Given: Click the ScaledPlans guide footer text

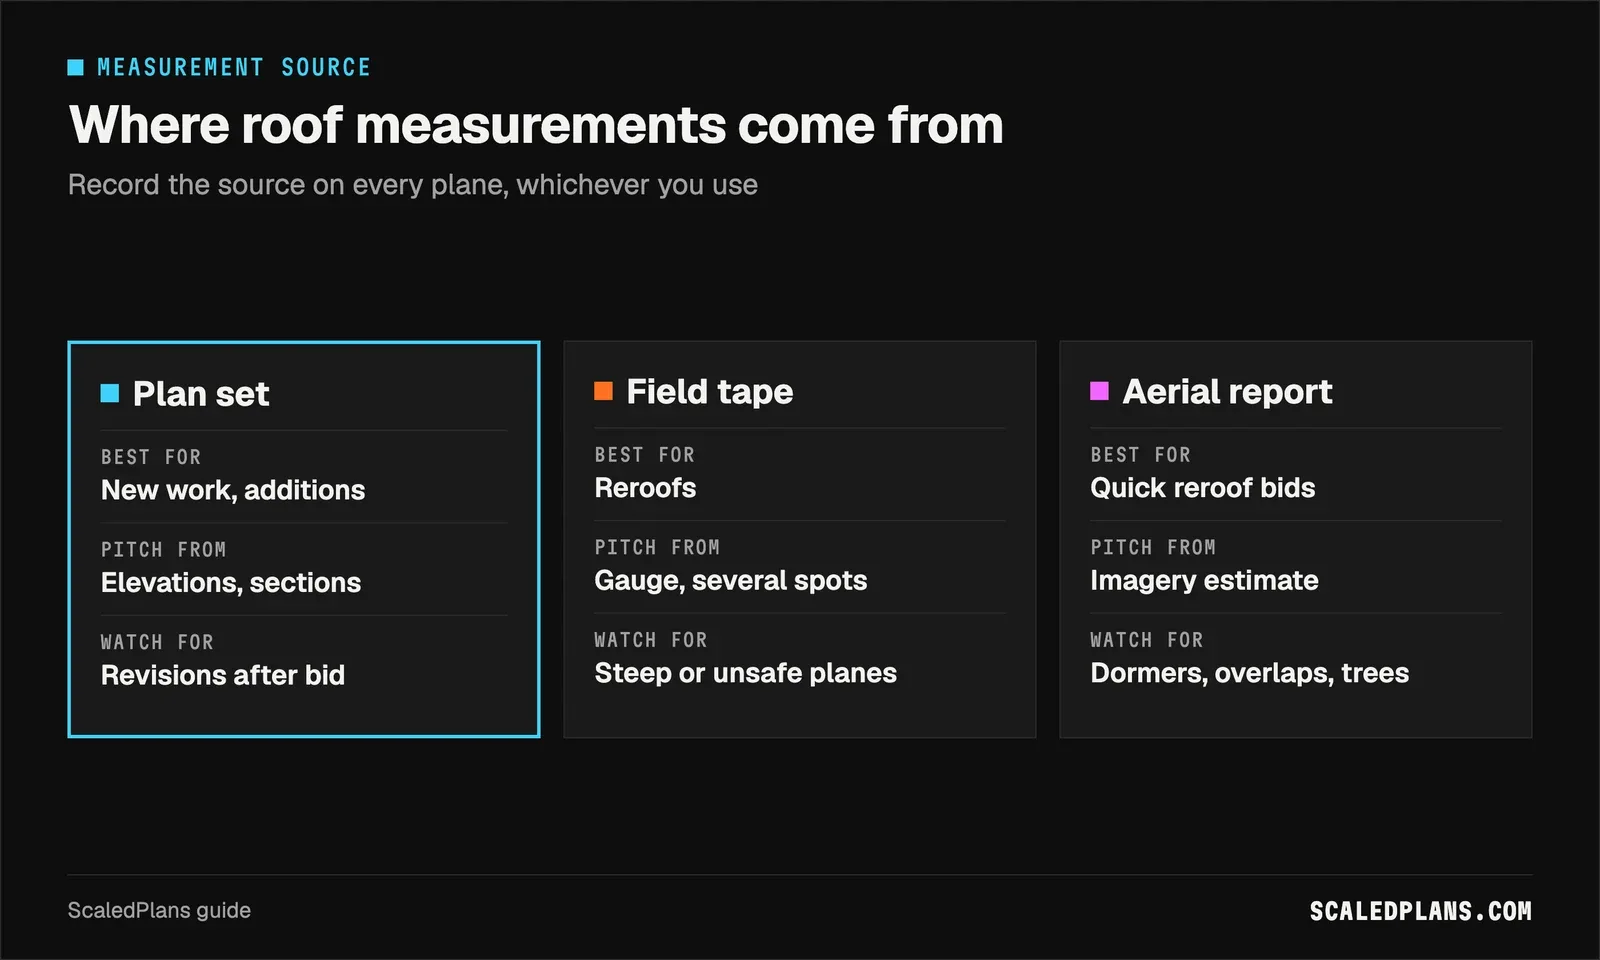Looking at the screenshot, I should (x=159, y=911).
